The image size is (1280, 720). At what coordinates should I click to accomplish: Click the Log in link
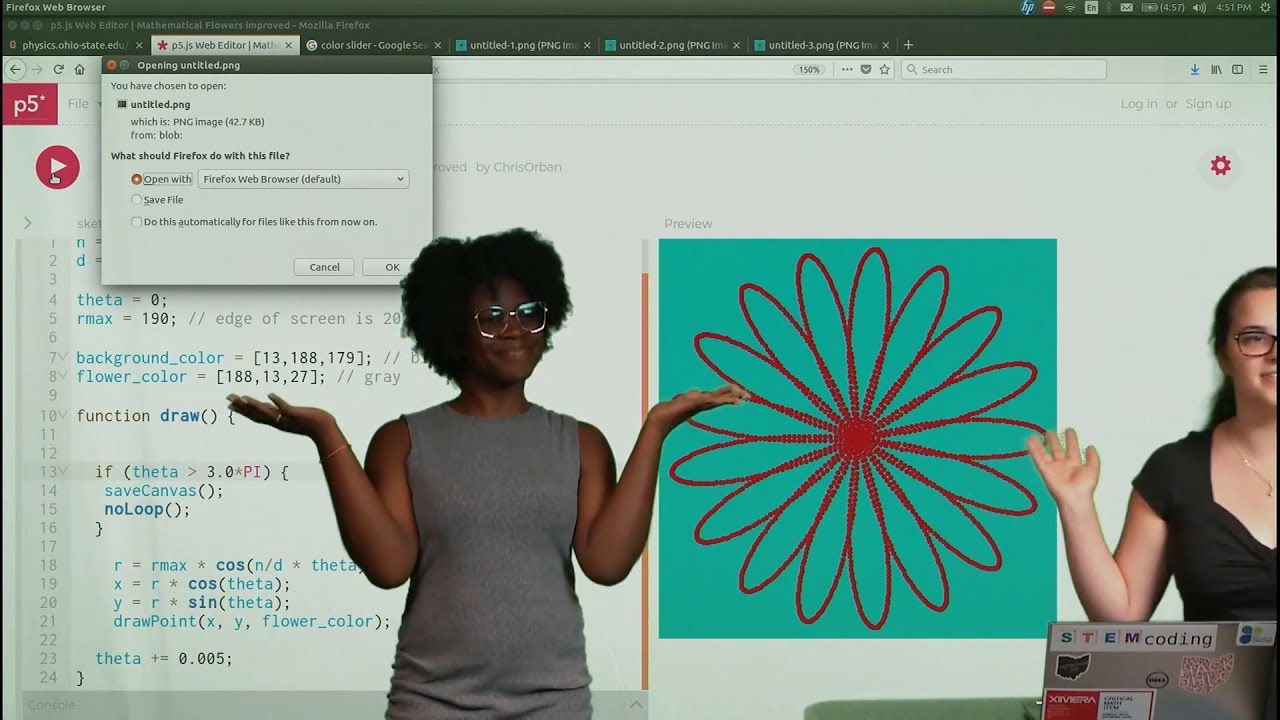(x=1138, y=104)
